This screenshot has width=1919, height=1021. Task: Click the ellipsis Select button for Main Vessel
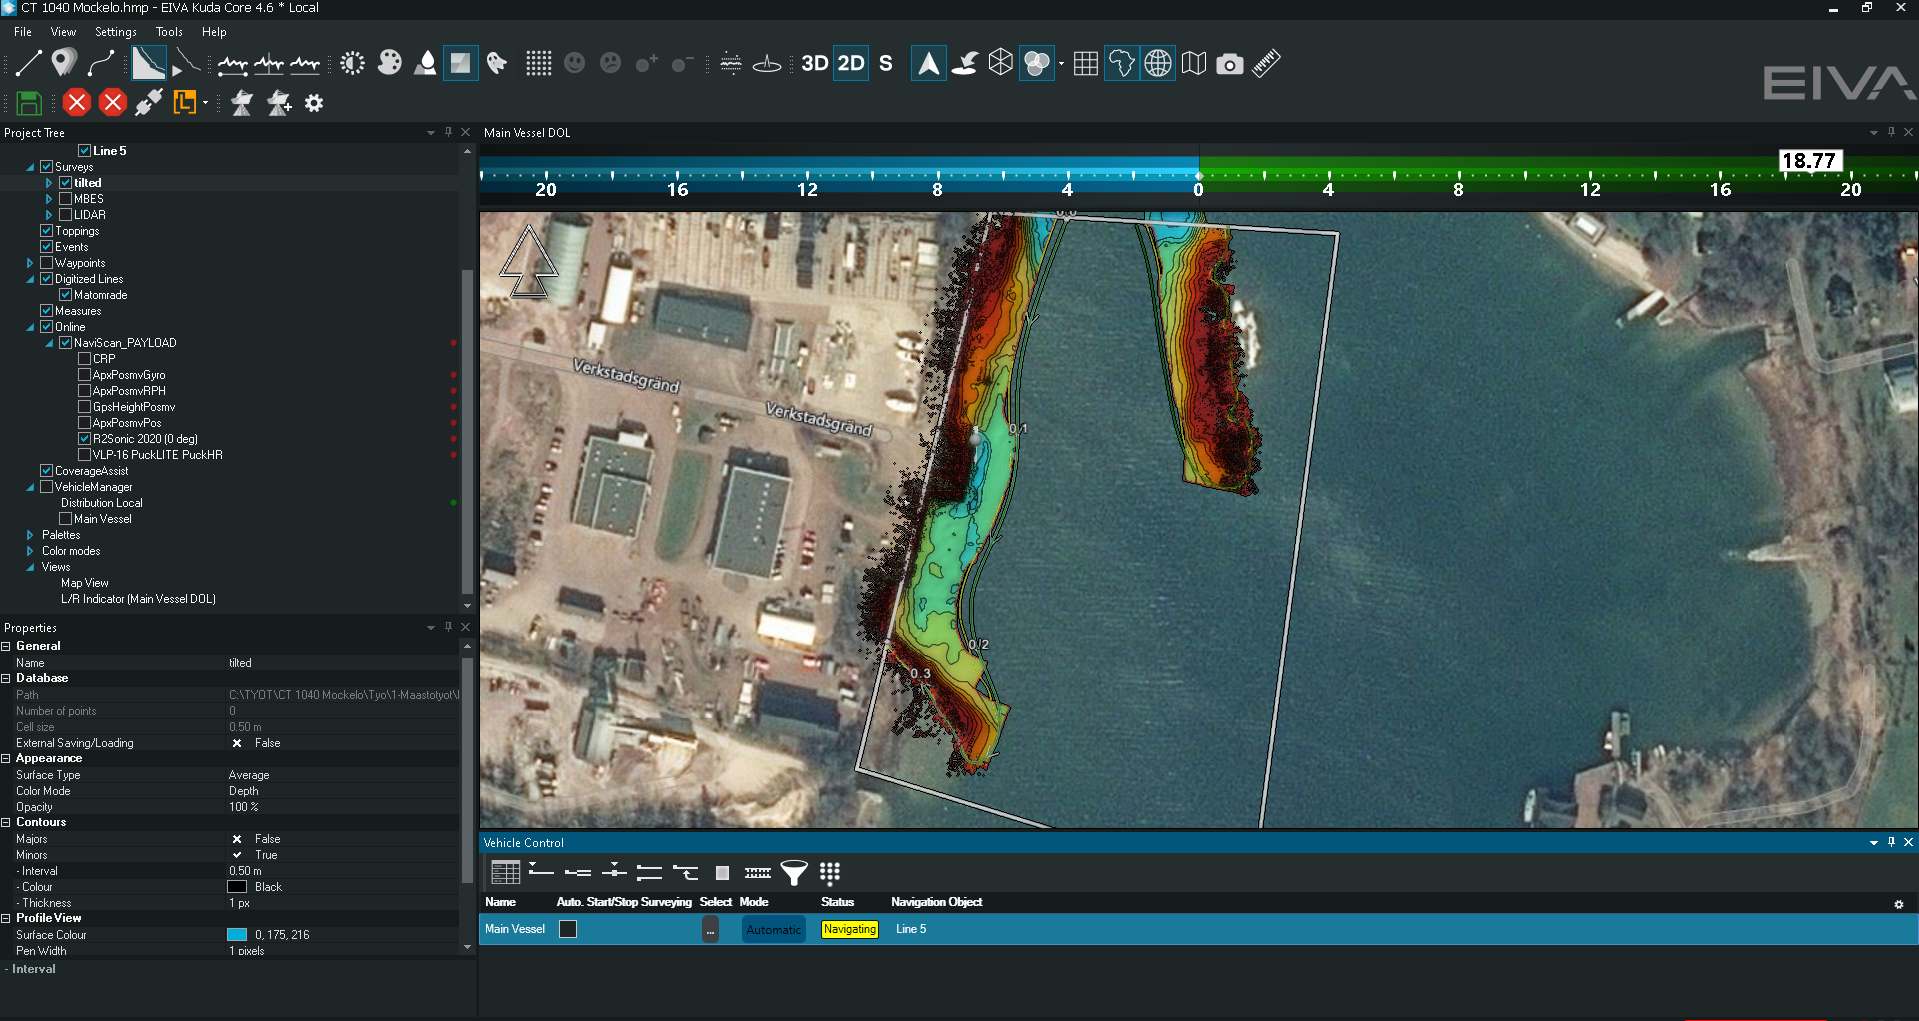coord(710,929)
